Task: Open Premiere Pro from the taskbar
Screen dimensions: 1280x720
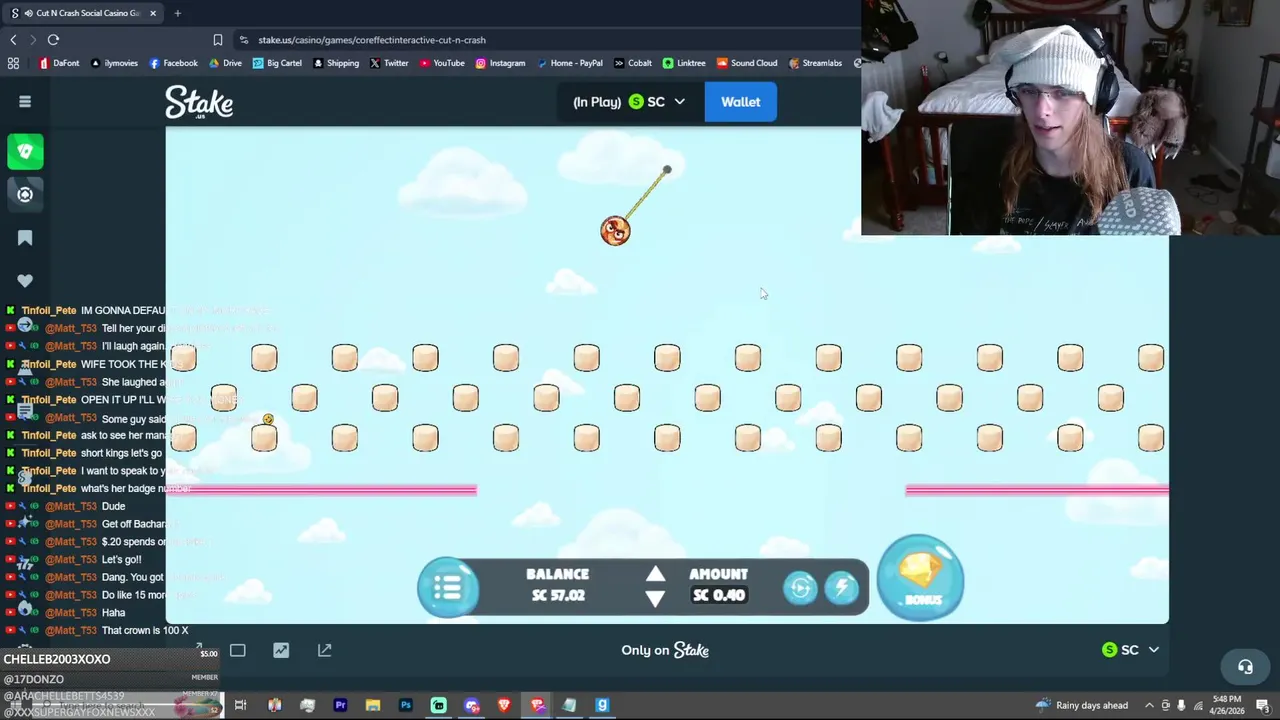Action: [x=340, y=705]
